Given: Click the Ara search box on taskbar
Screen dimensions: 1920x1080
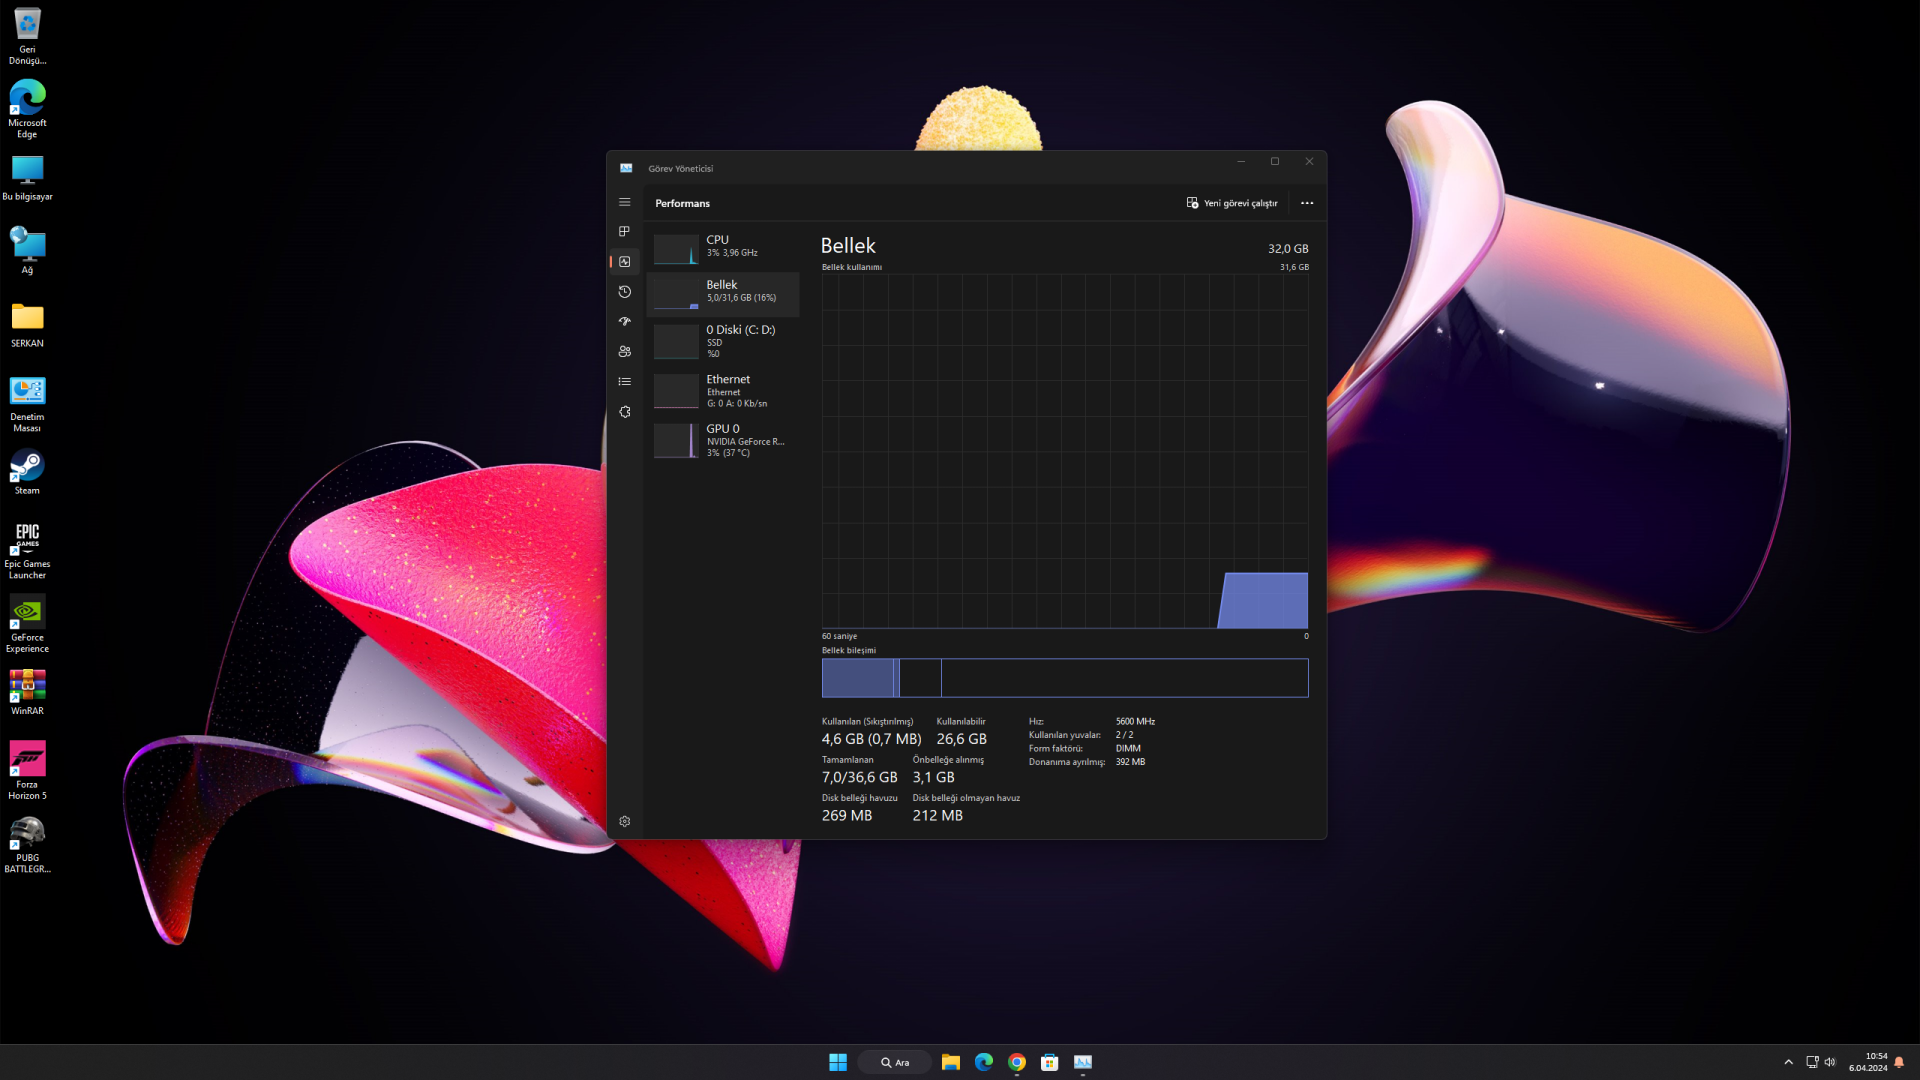Looking at the screenshot, I should point(895,1062).
